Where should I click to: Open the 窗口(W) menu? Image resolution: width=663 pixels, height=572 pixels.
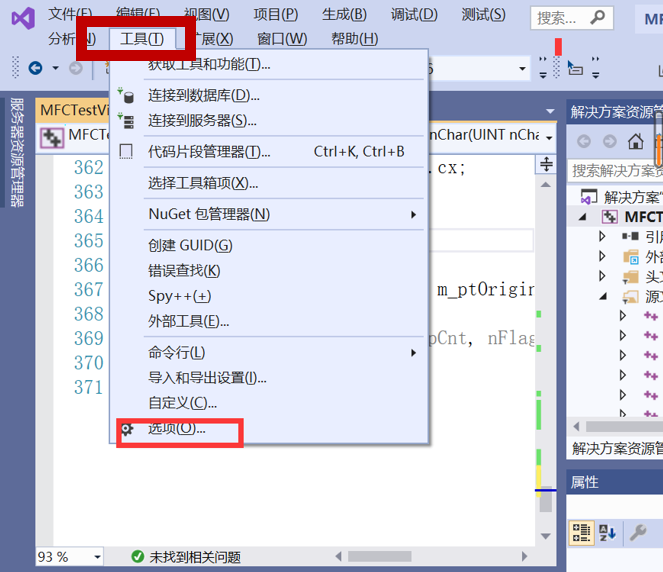tap(282, 39)
